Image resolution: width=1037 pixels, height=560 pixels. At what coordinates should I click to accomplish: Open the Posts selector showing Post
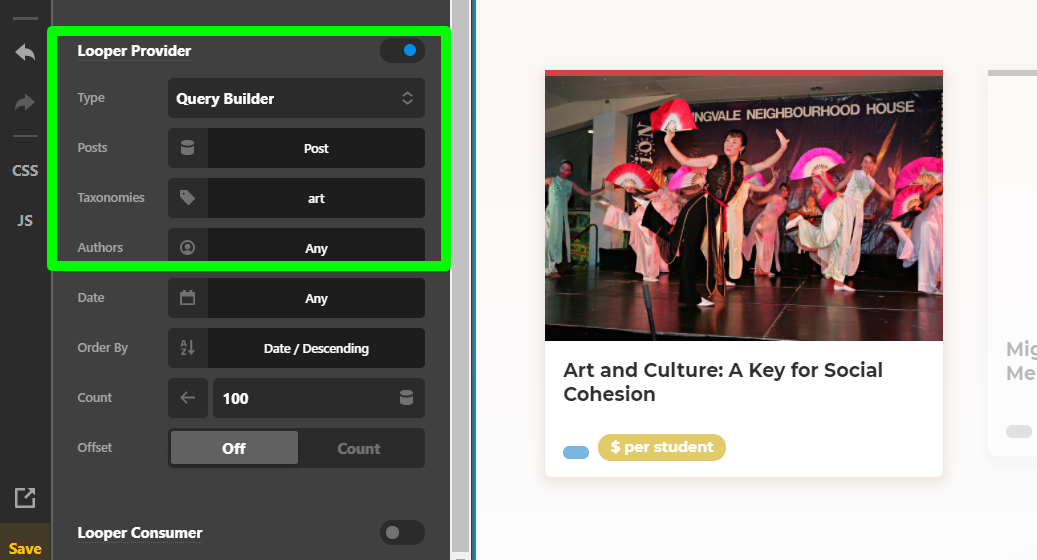tap(316, 148)
